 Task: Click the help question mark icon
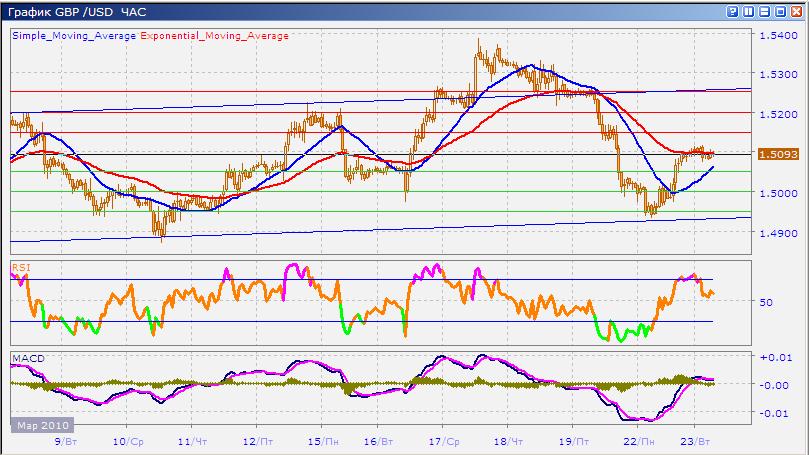[x=734, y=12]
